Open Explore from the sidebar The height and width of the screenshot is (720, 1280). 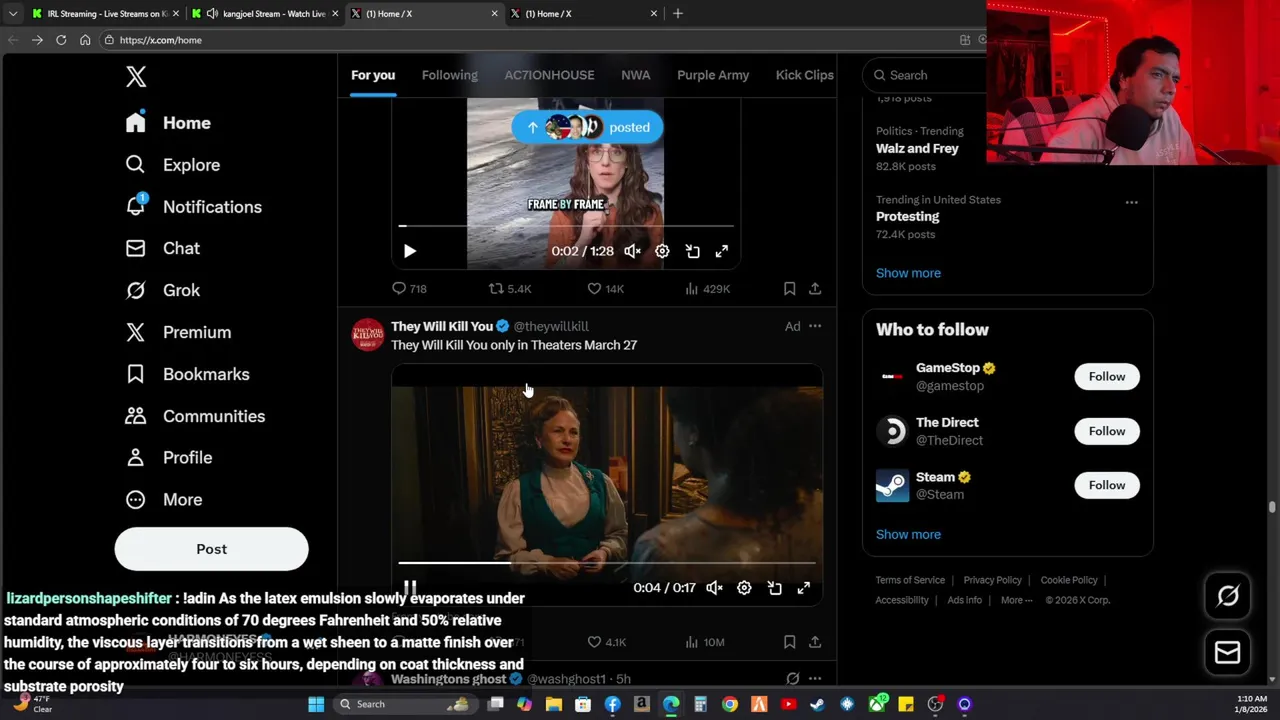[172, 165]
